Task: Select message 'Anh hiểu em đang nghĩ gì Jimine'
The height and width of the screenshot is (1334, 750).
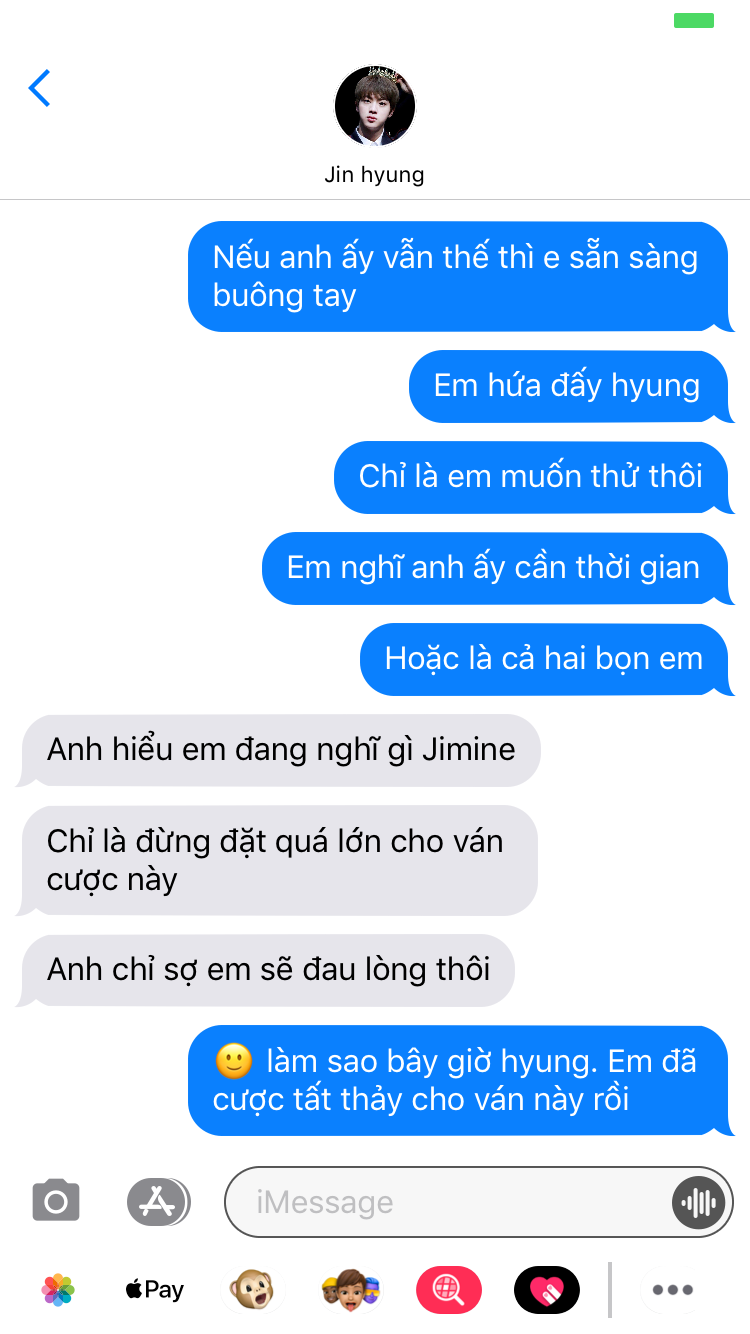Action: pyautogui.click(x=281, y=750)
